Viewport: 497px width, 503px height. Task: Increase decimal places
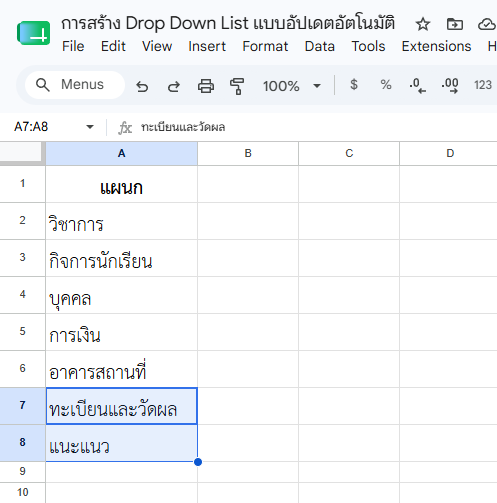(x=450, y=85)
